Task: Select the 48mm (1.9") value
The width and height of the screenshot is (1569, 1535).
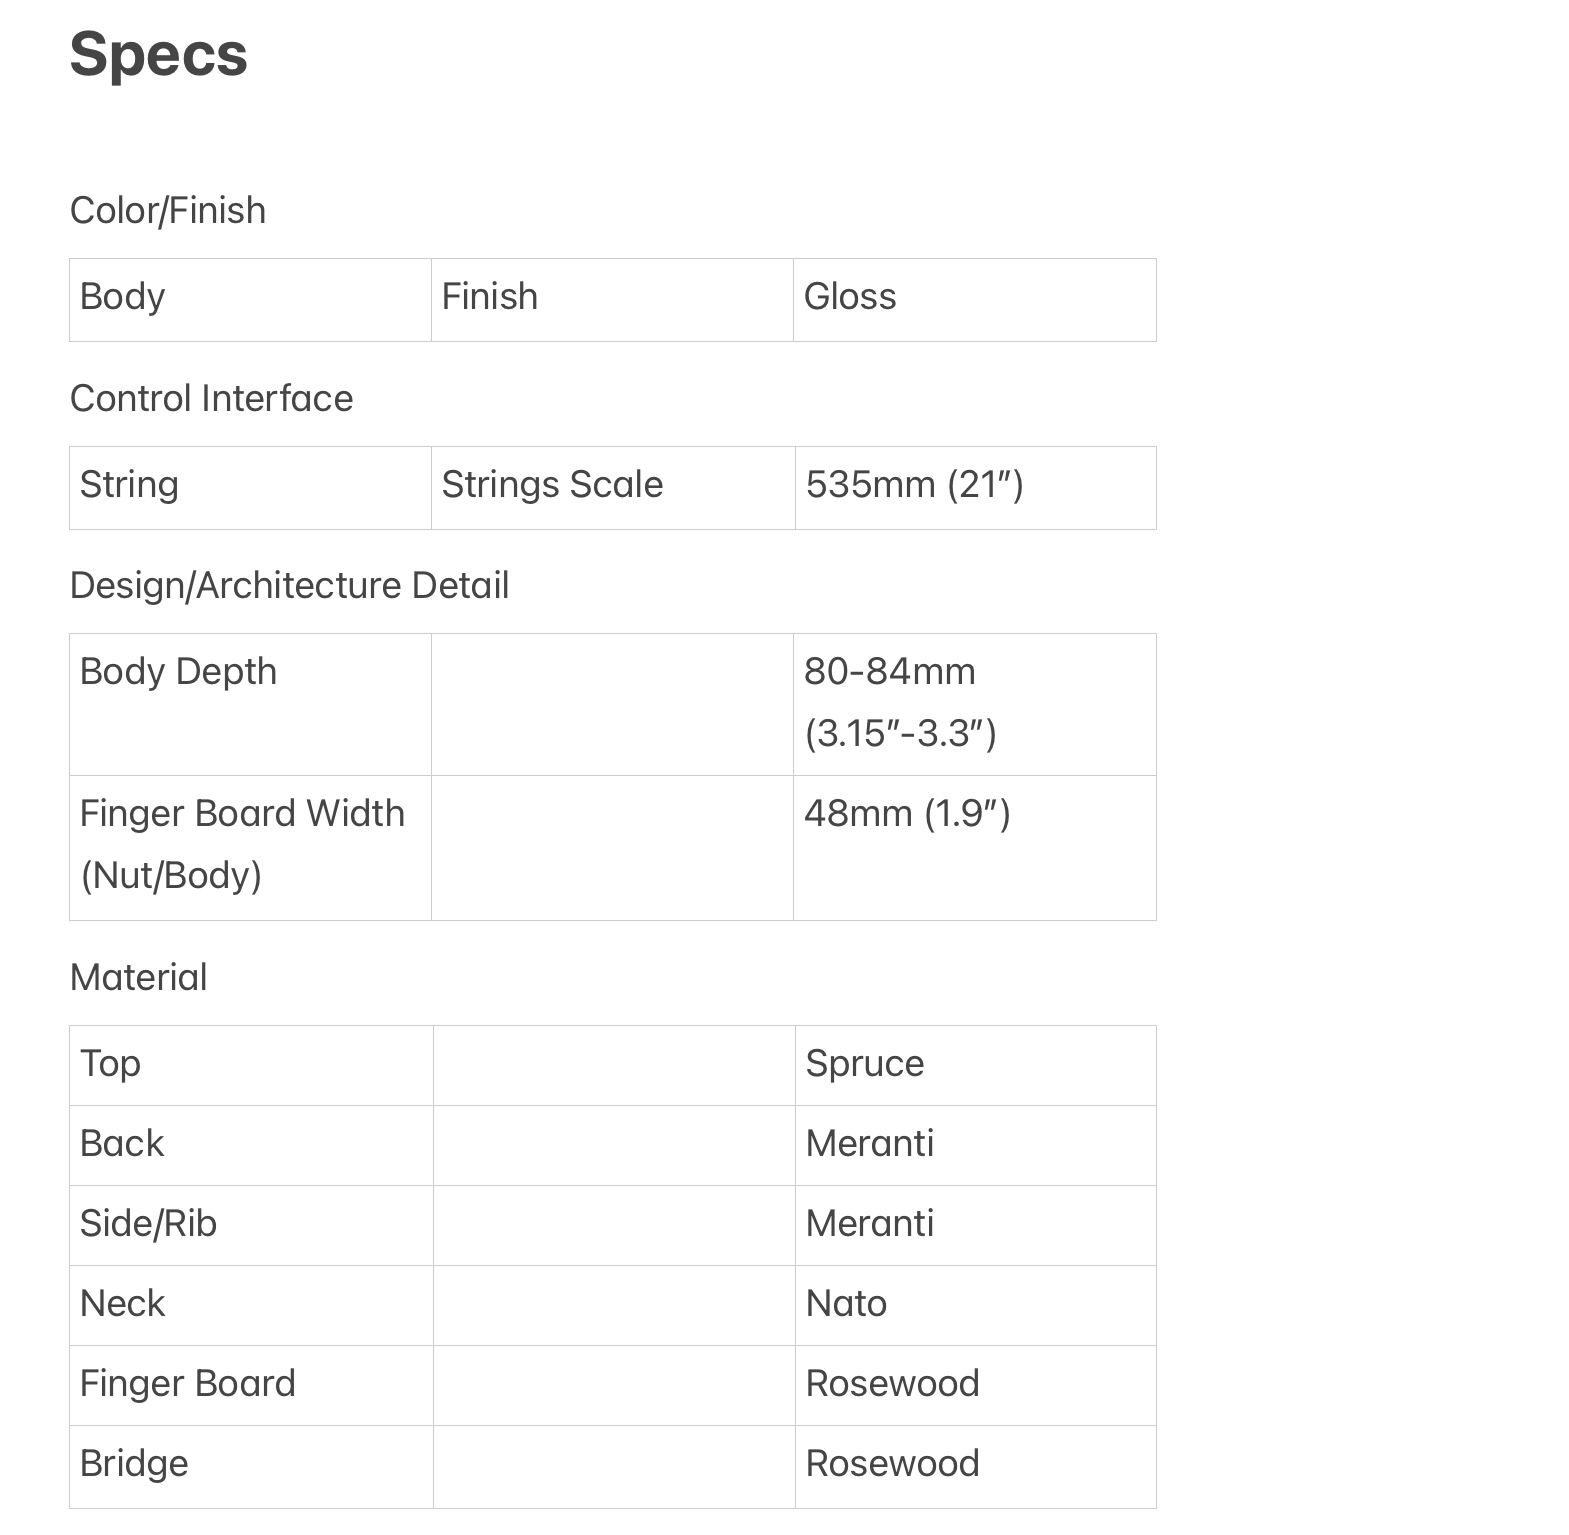Action: [x=907, y=814]
